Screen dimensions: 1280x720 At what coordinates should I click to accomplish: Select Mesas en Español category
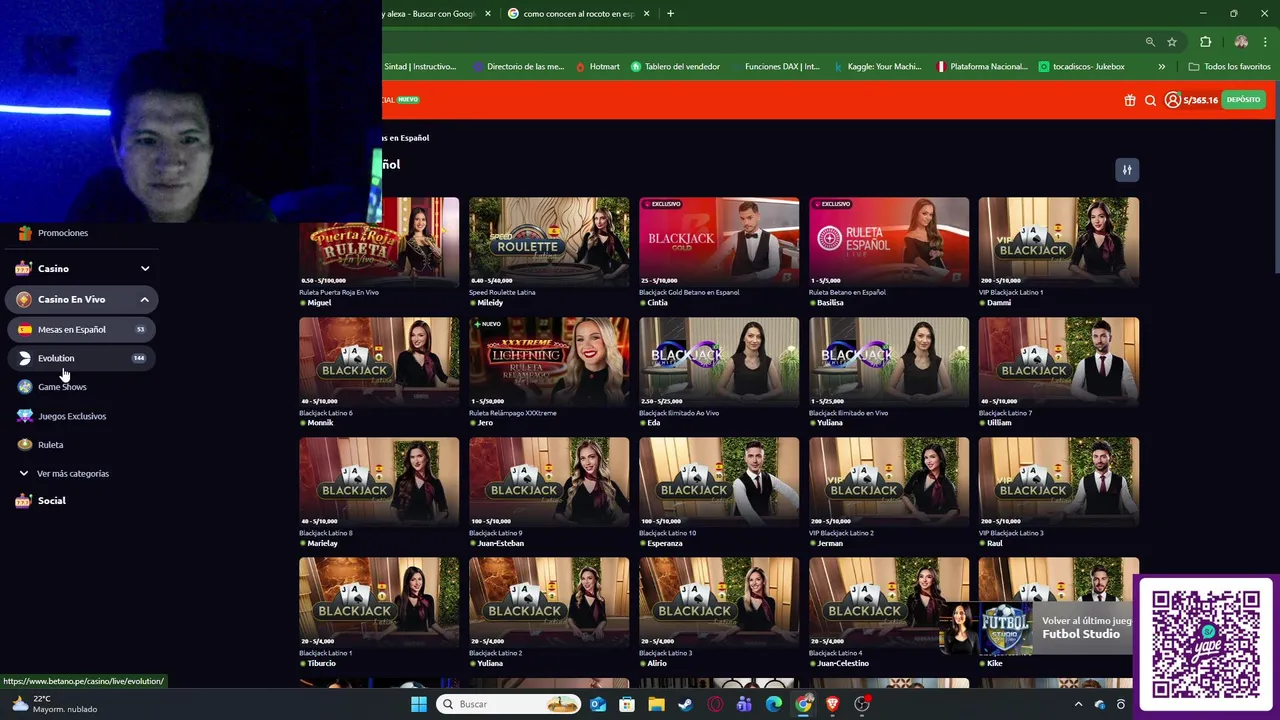click(x=81, y=329)
